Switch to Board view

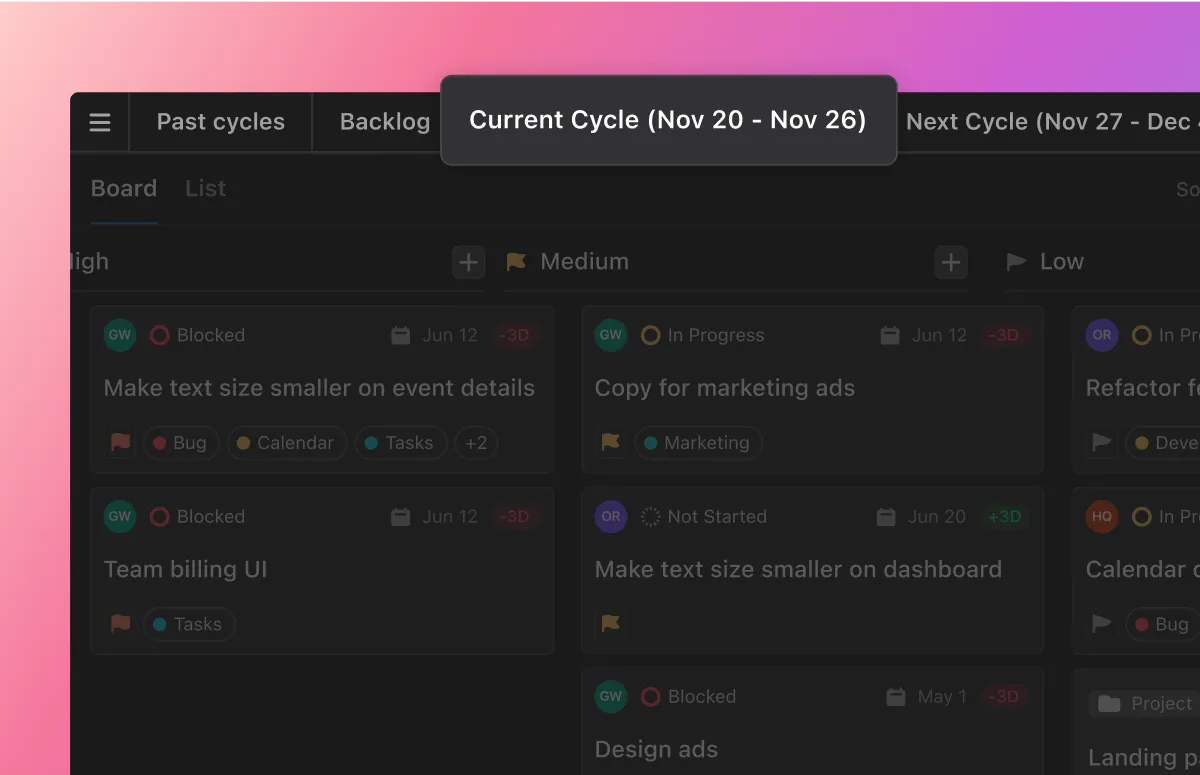click(124, 188)
